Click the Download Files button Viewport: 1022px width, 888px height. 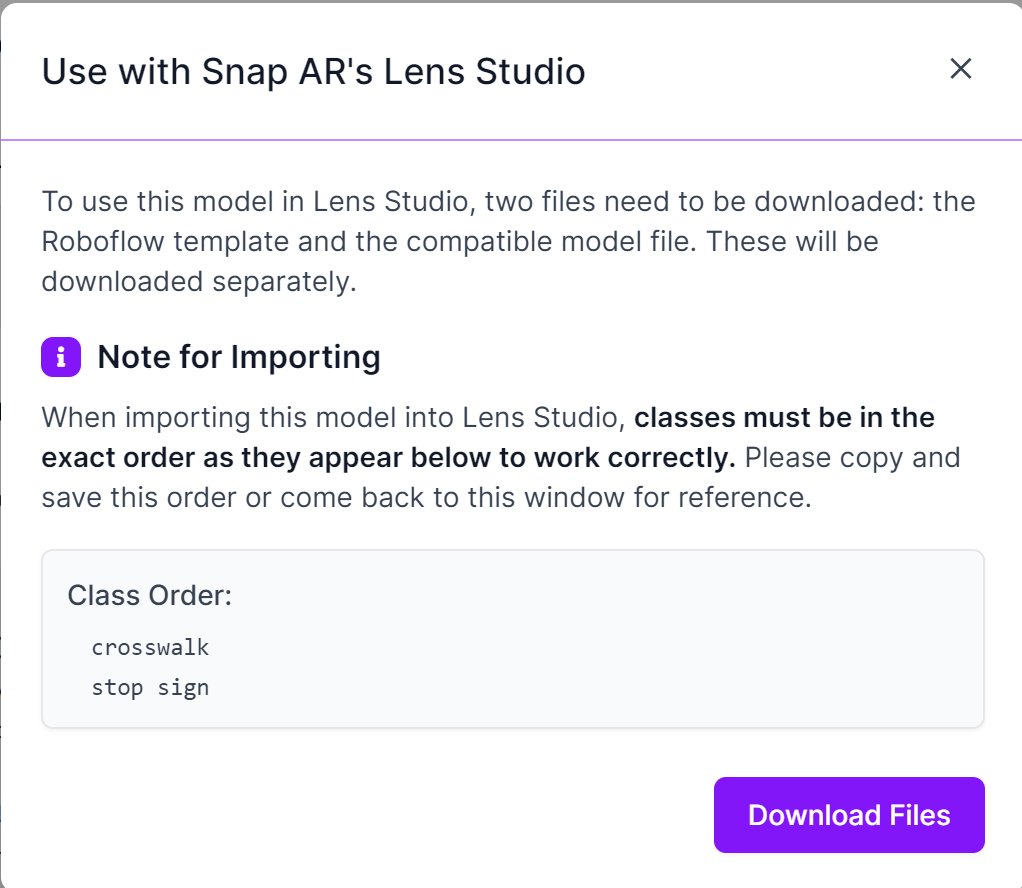tap(849, 814)
